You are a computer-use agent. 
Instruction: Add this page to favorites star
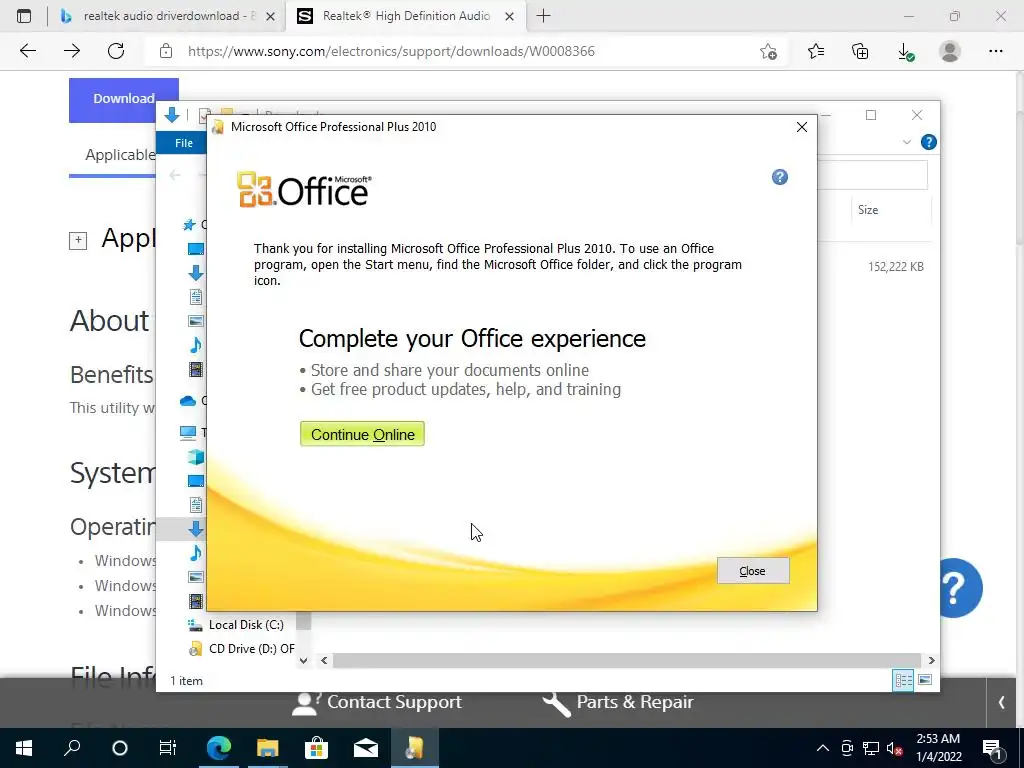click(x=769, y=52)
